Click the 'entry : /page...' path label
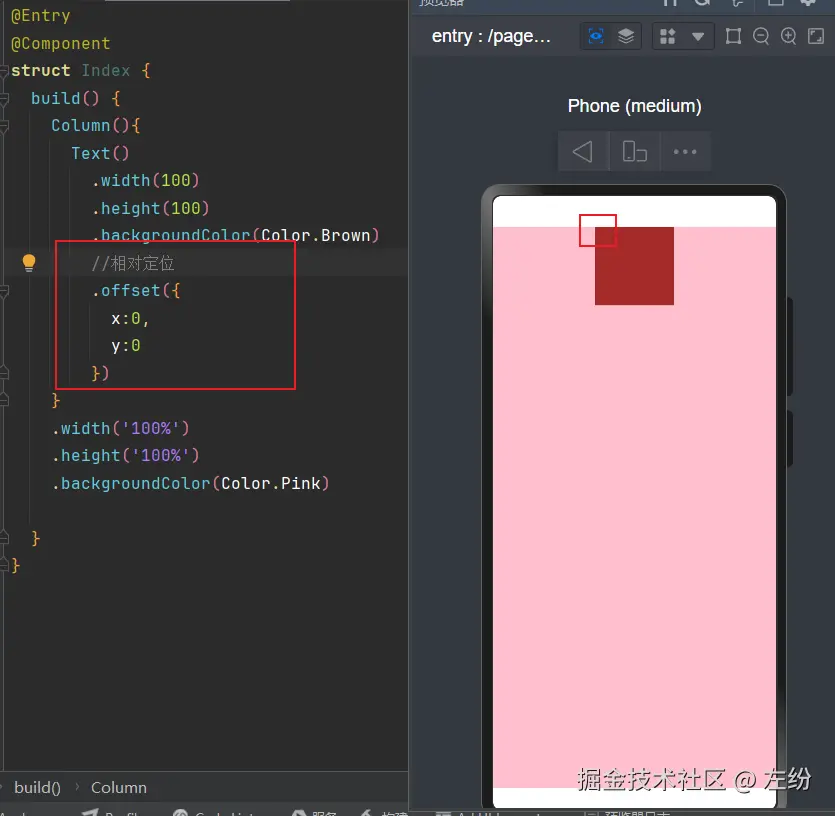Screen dimensions: 835x816 coord(491,36)
